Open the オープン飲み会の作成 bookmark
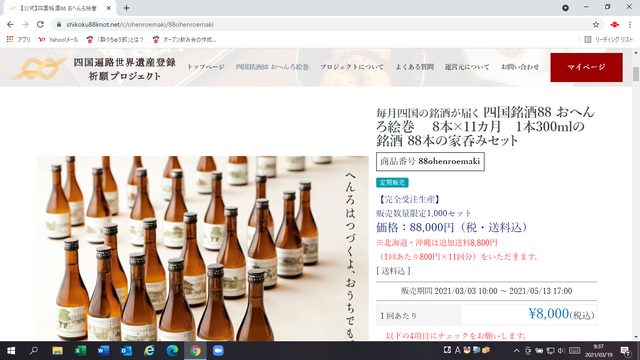The width and height of the screenshot is (640, 360). 184,40
